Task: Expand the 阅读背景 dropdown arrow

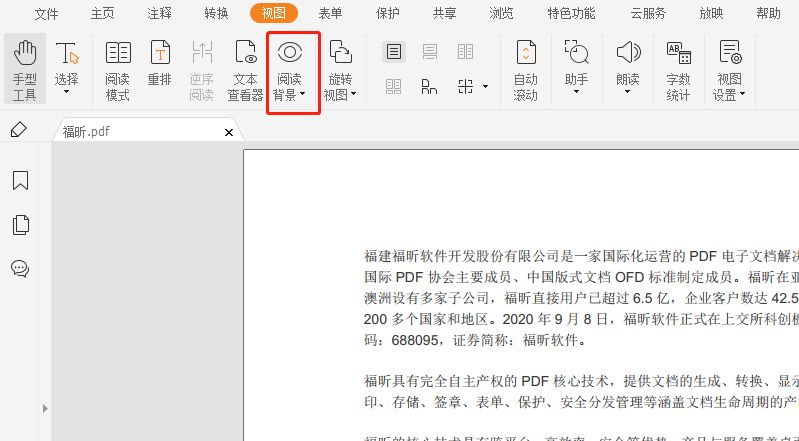Action: 302,94
